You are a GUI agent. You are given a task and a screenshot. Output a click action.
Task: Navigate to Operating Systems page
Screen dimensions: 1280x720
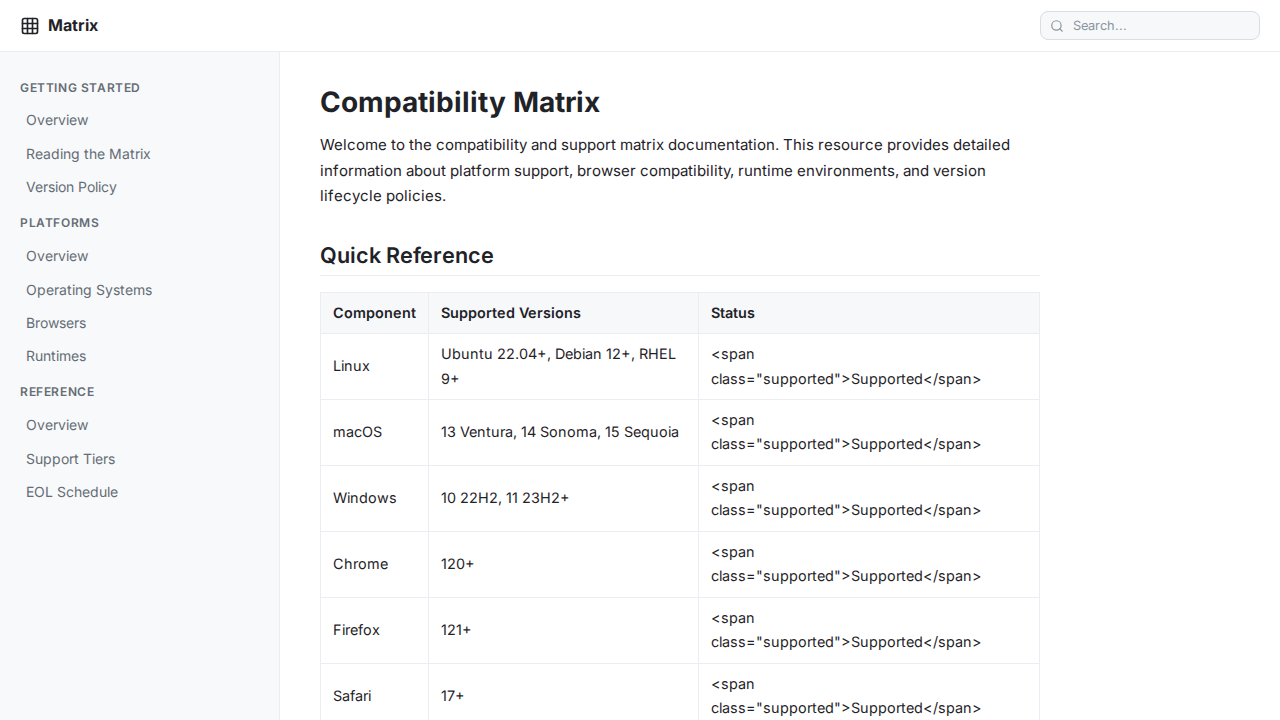[89, 290]
